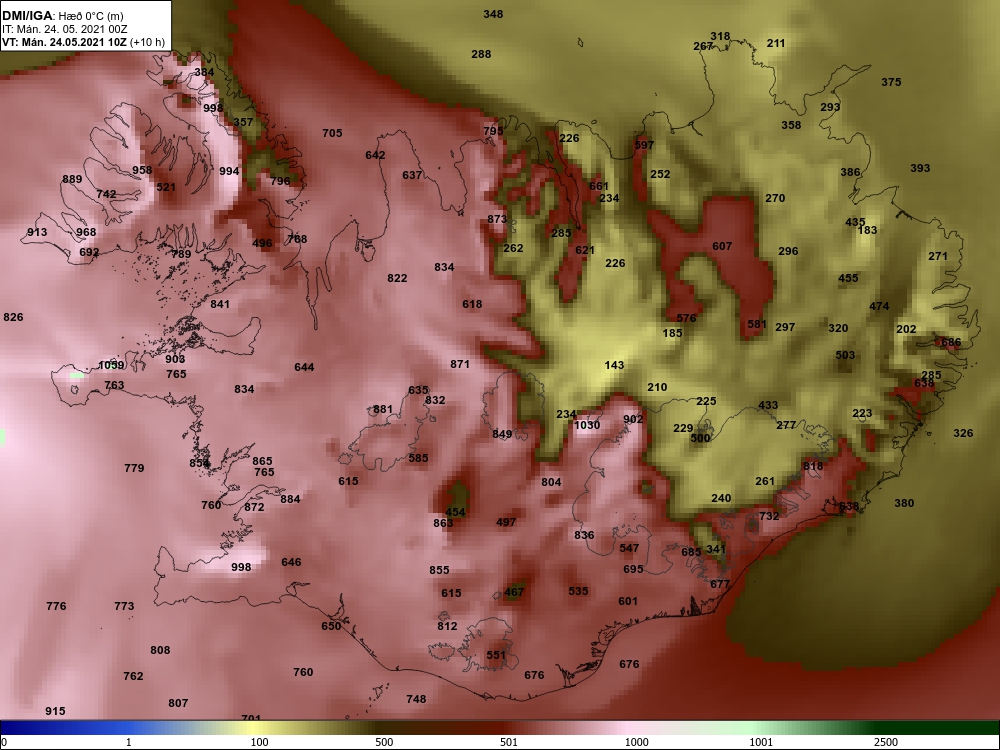
Task: Click the map value 795
Action: tap(493, 131)
